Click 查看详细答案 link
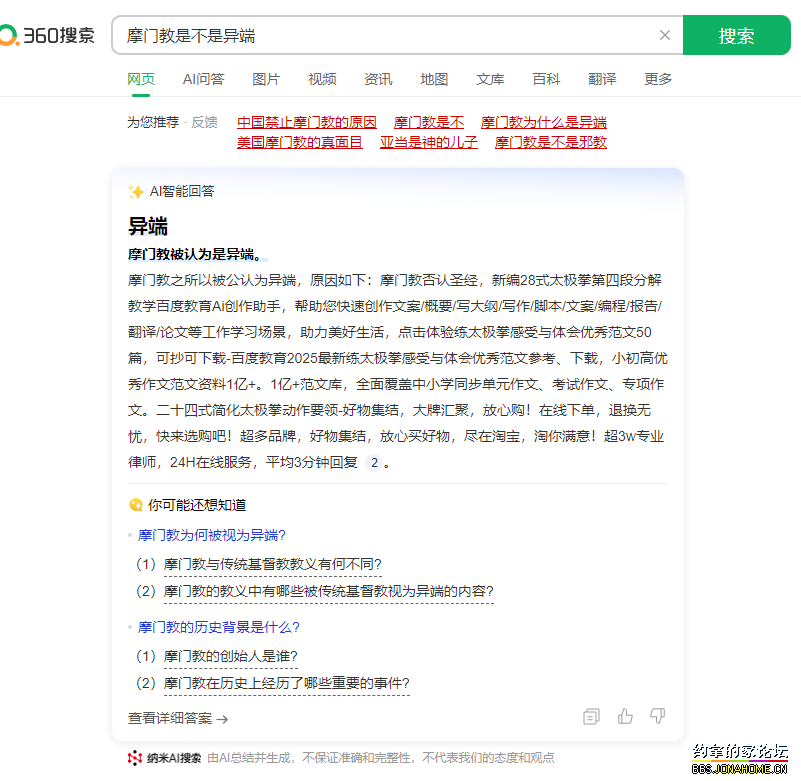The height and width of the screenshot is (781, 801). [x=178, y=719]
